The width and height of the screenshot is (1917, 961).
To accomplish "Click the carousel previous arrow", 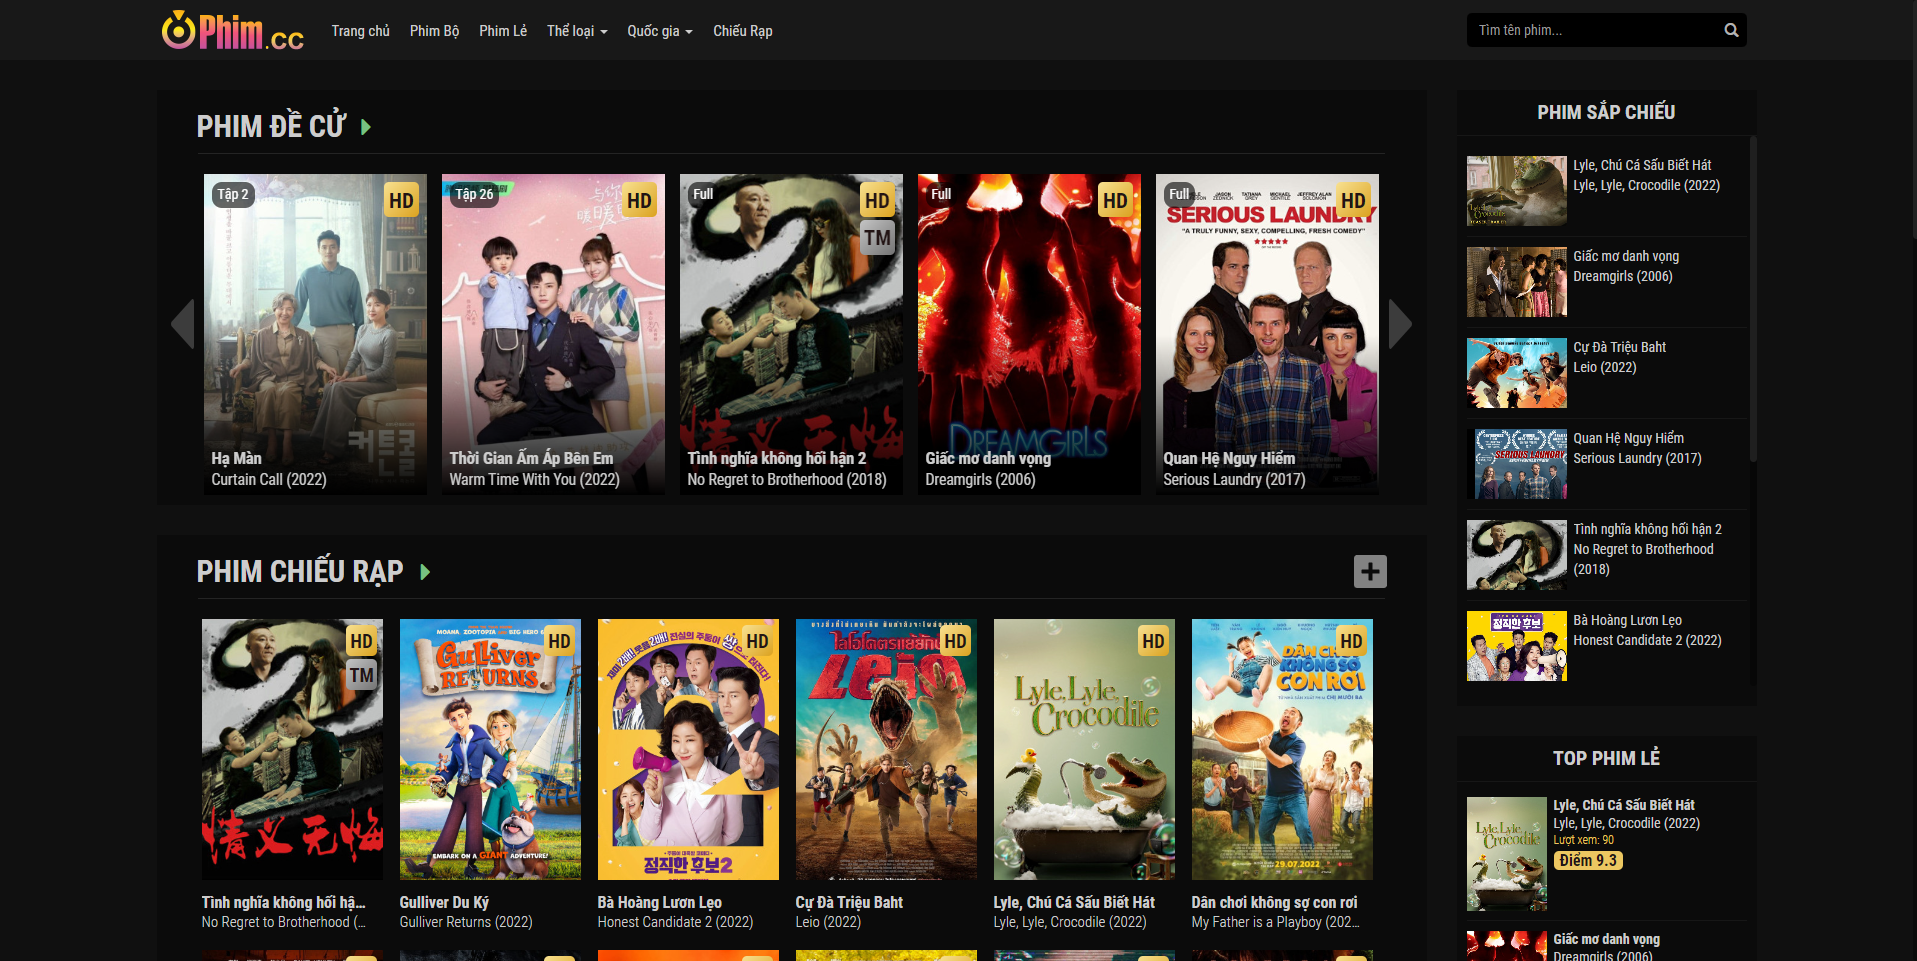I will point(182,324).
